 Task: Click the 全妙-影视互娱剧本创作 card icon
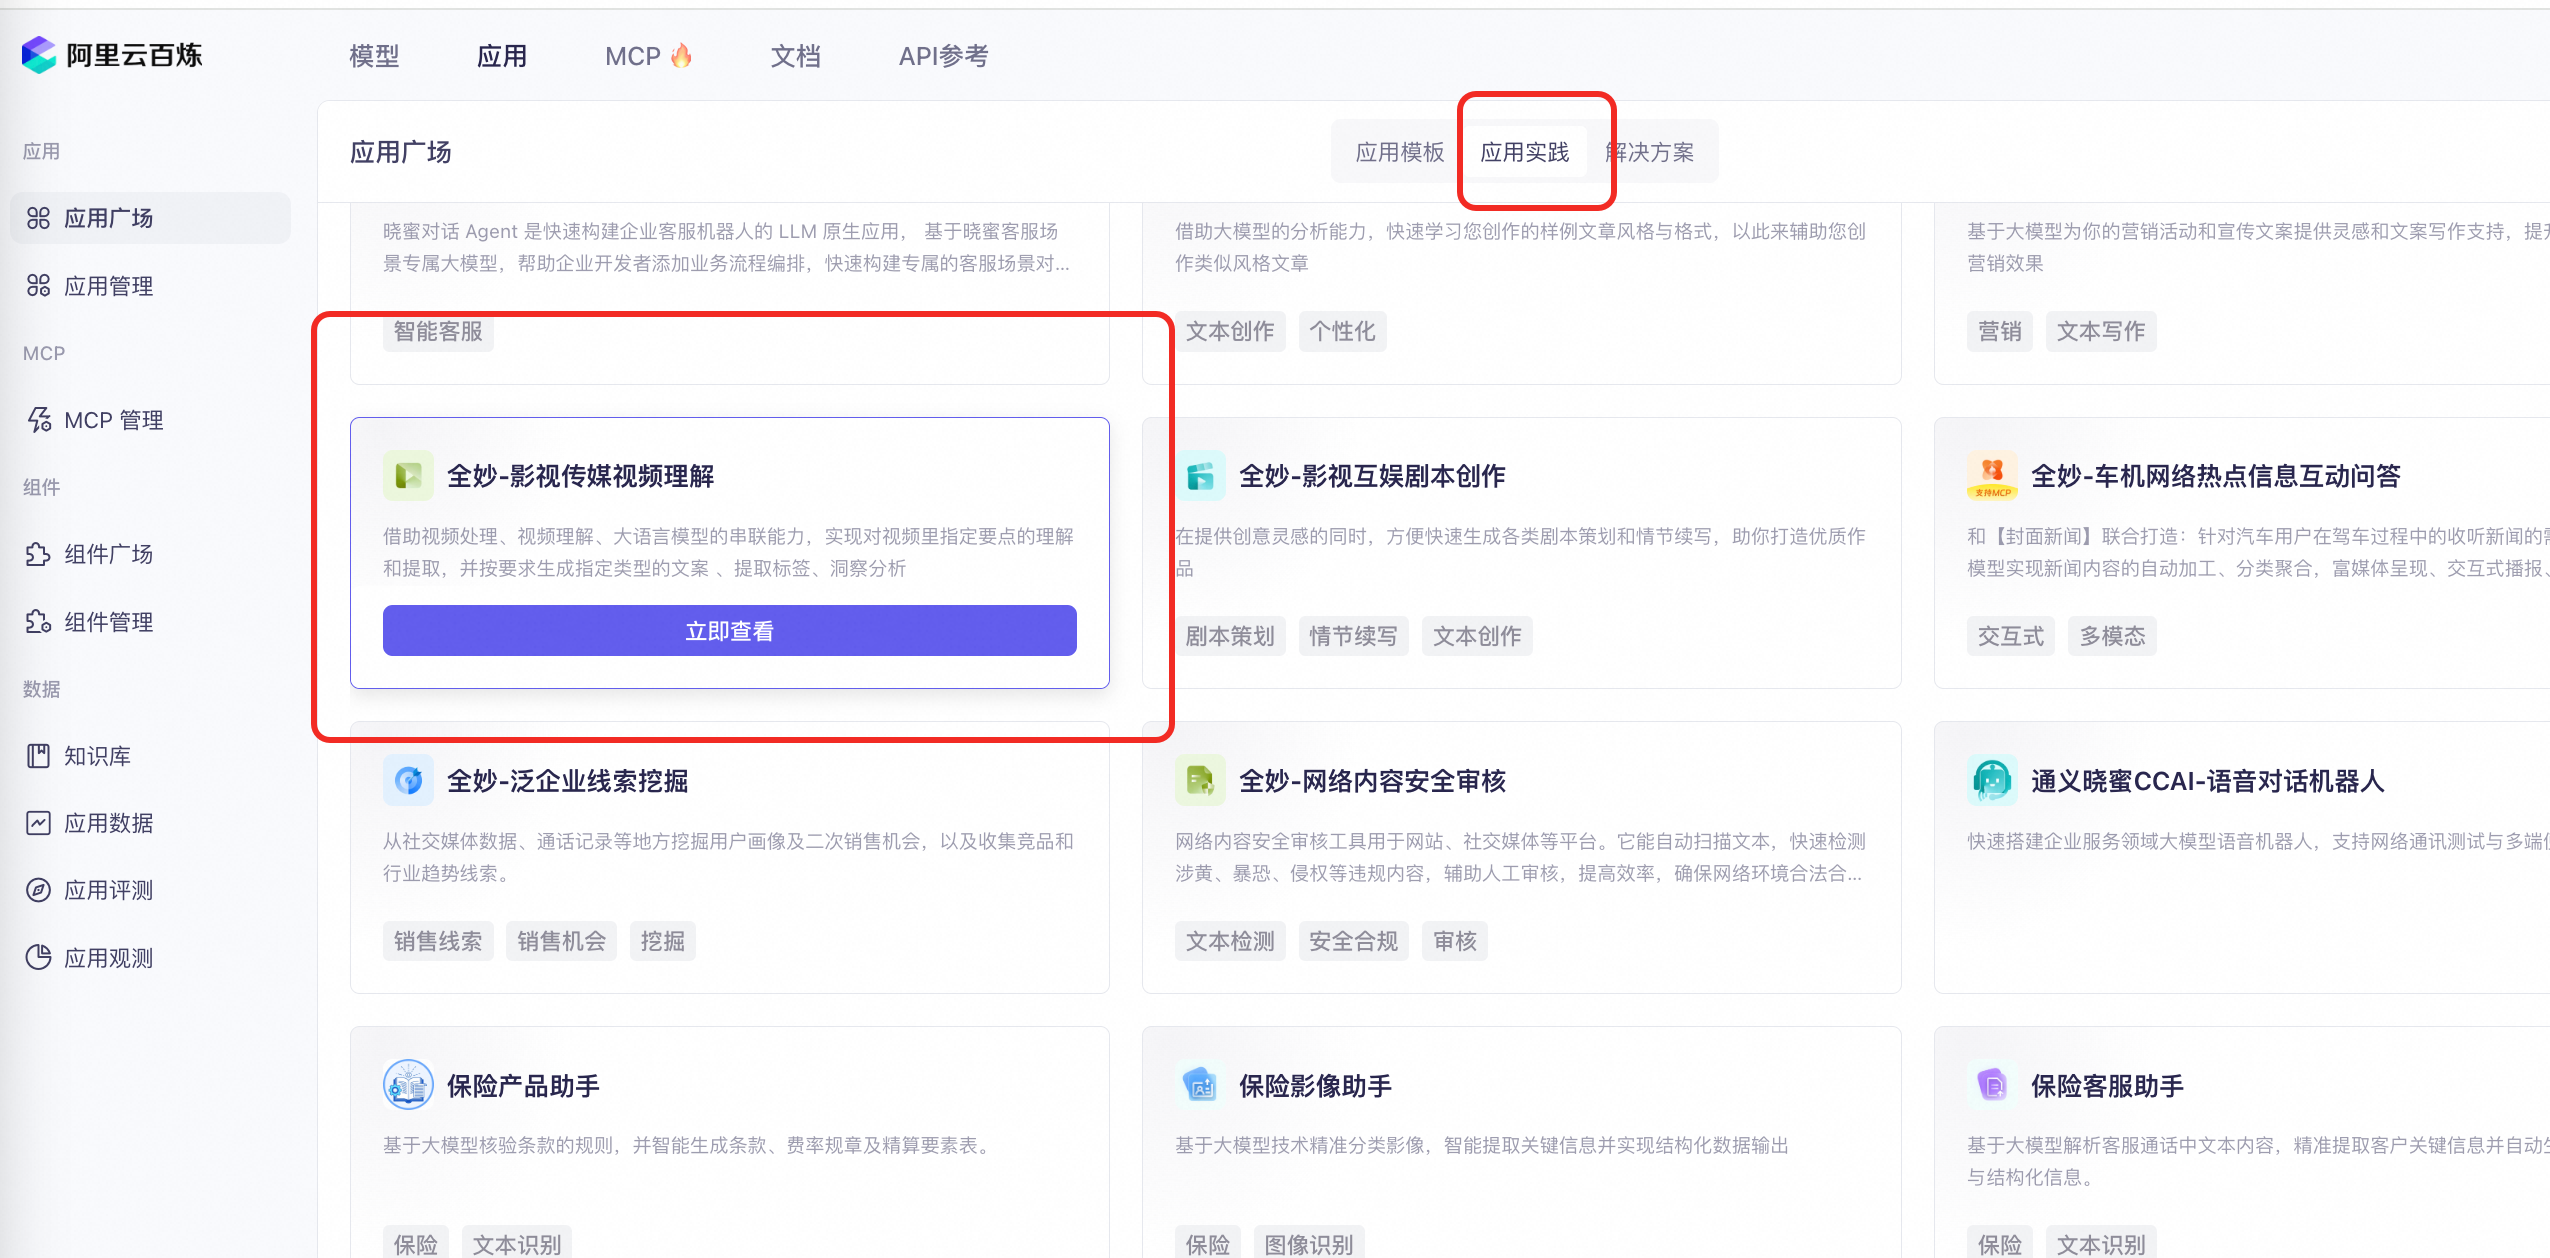(x=1200, y=476)
